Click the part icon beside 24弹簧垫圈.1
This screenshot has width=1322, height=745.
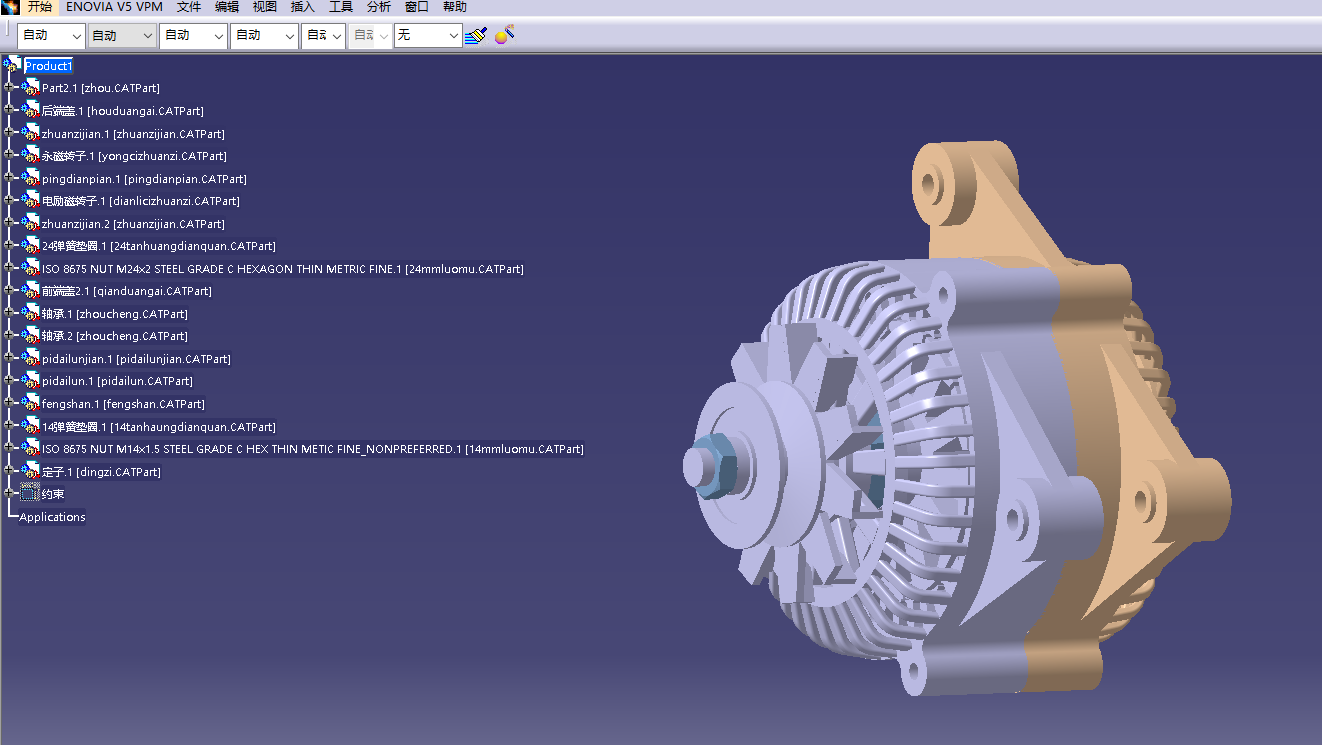pos(31,245)
